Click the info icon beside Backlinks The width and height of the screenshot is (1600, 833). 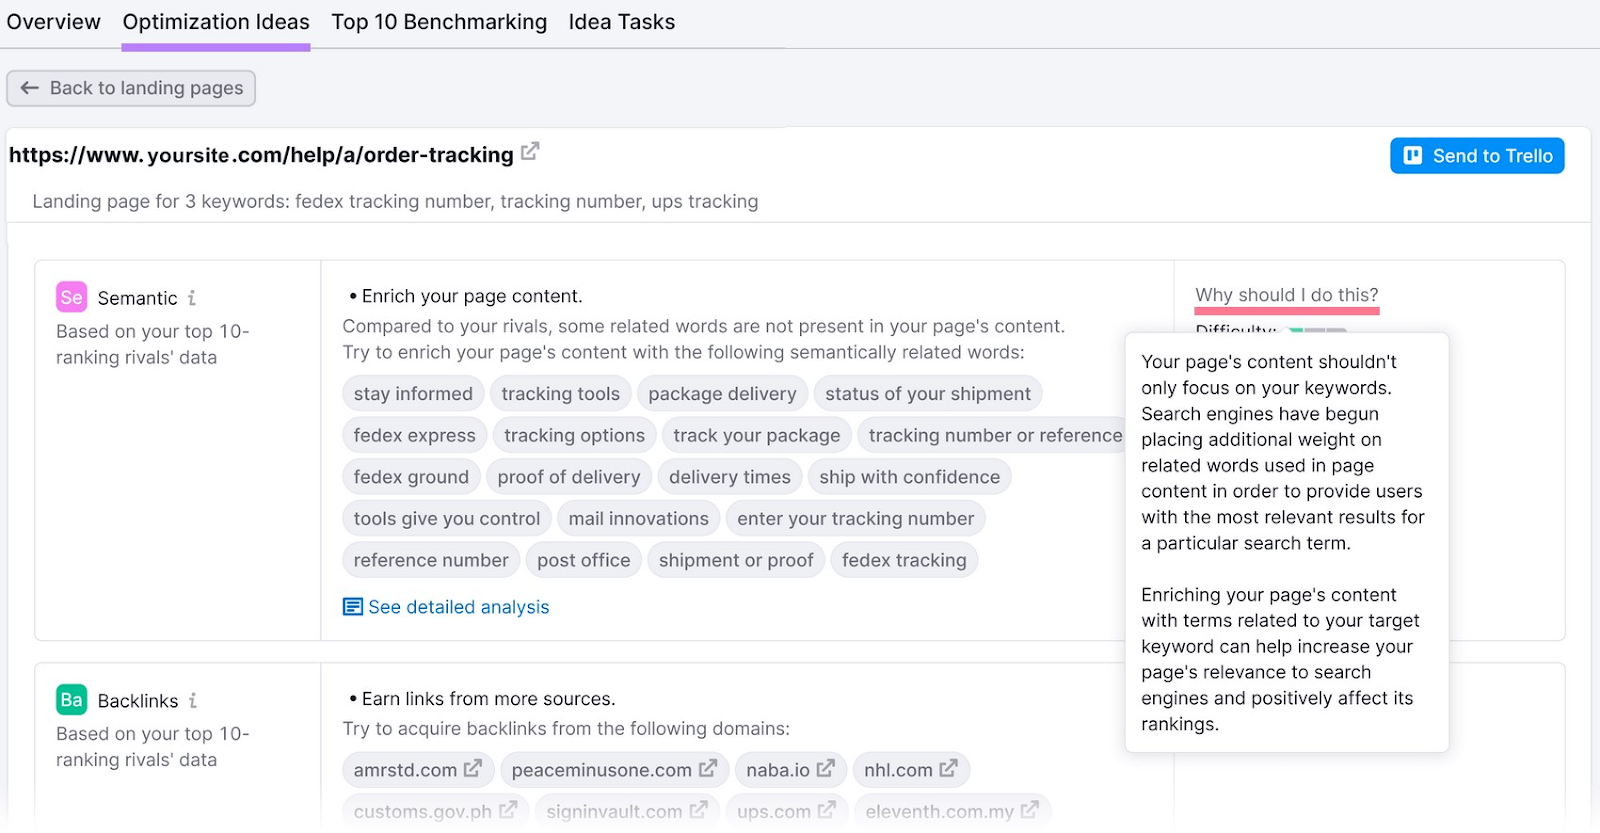coord(192,700)
